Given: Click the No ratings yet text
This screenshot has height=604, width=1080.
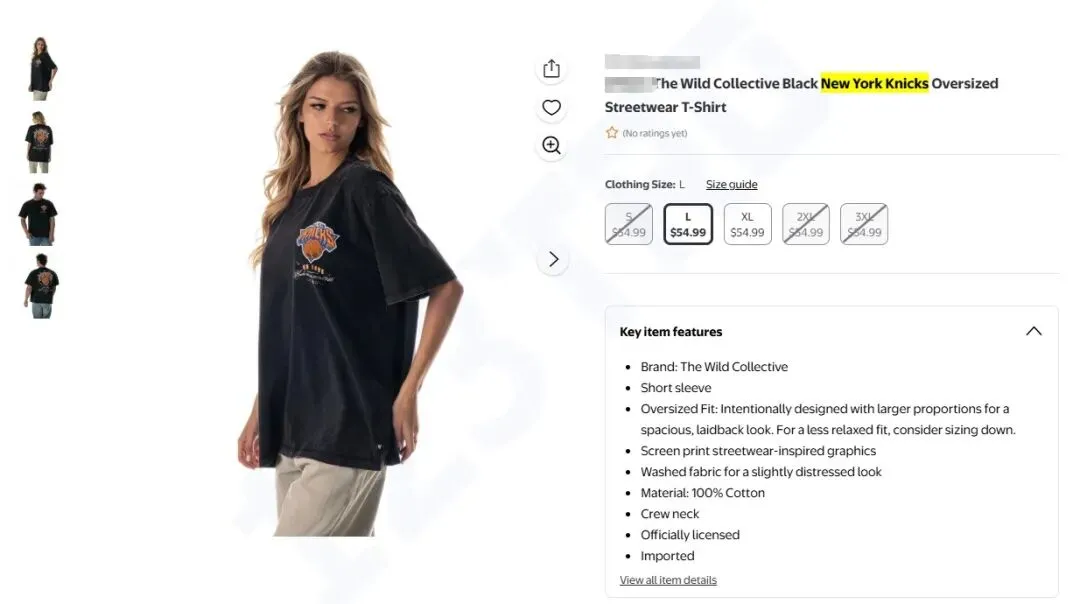Looking at the screenshot, I should [654, 134].
